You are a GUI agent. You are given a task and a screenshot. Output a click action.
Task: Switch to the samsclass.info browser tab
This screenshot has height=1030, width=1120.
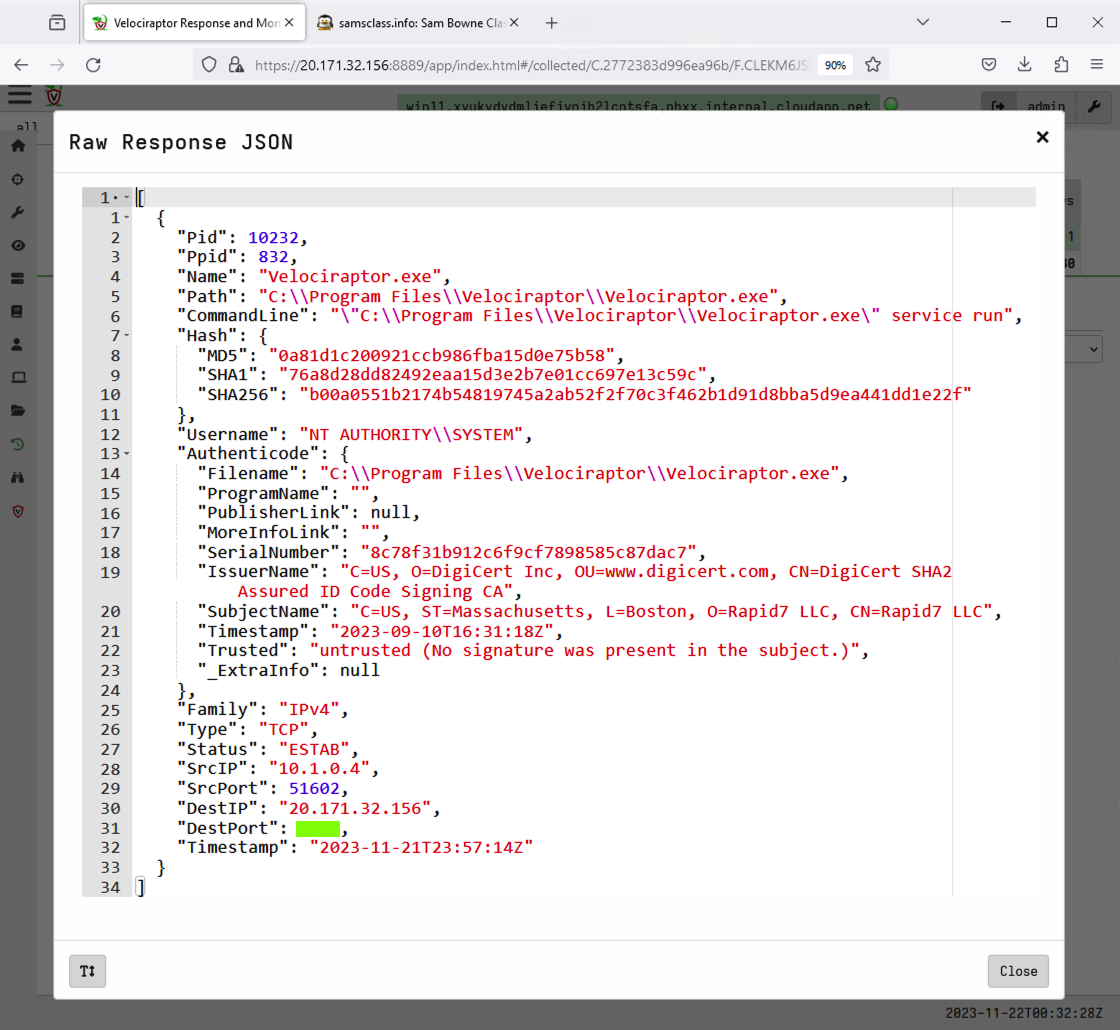[416, 23]
